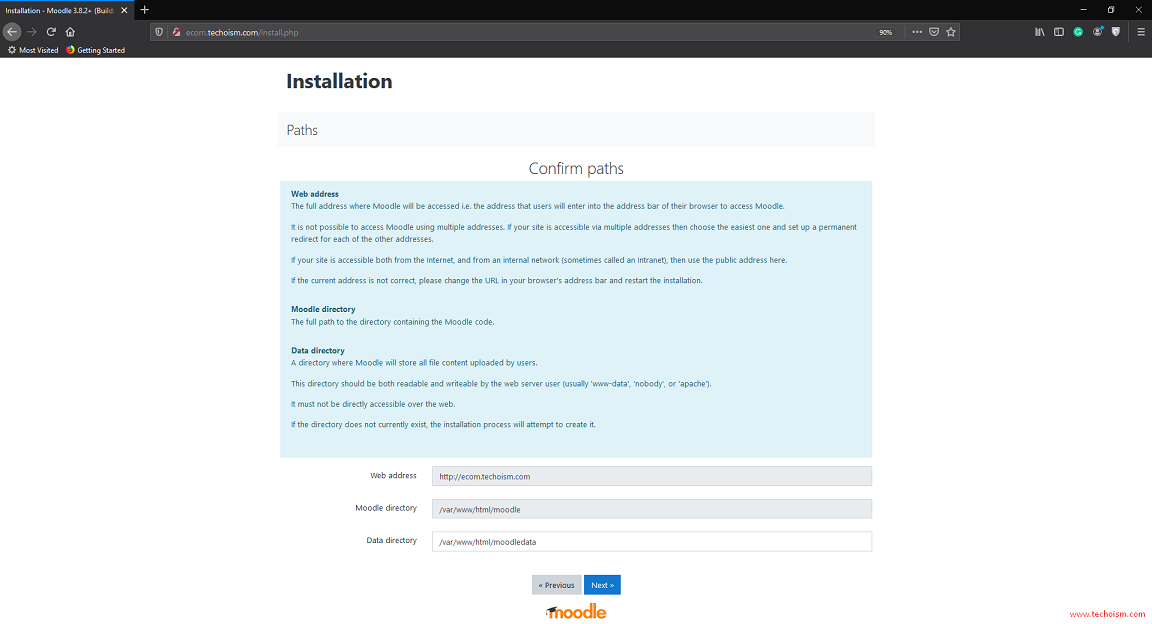
Task: Click the bold "Web address" heading in info box
Action: point(314,194)
